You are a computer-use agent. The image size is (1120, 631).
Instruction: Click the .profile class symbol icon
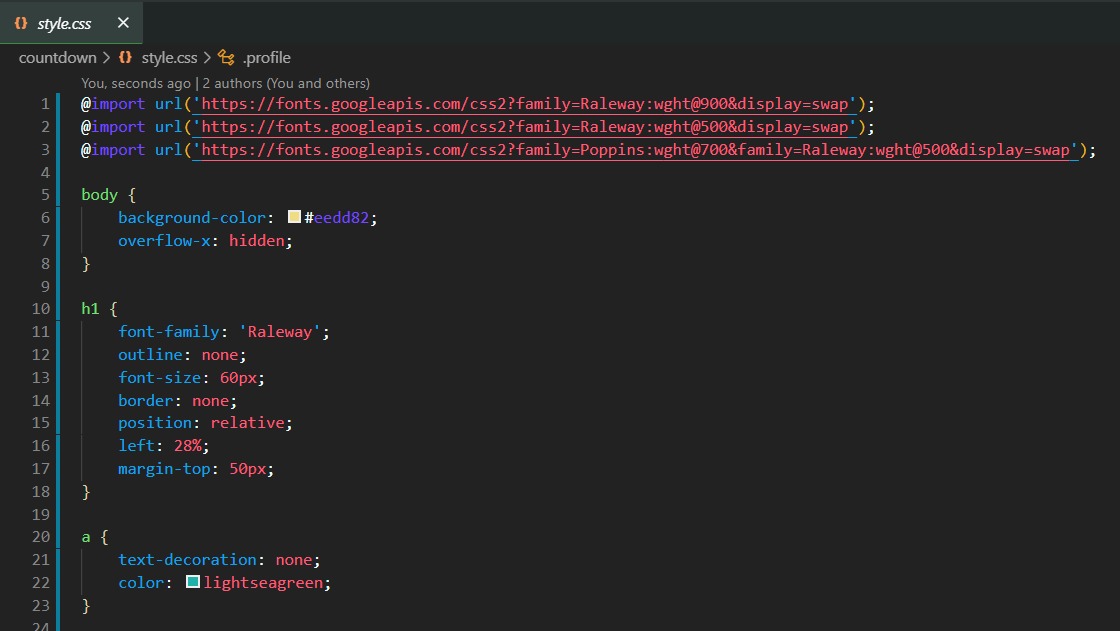[x=226, y=57]
